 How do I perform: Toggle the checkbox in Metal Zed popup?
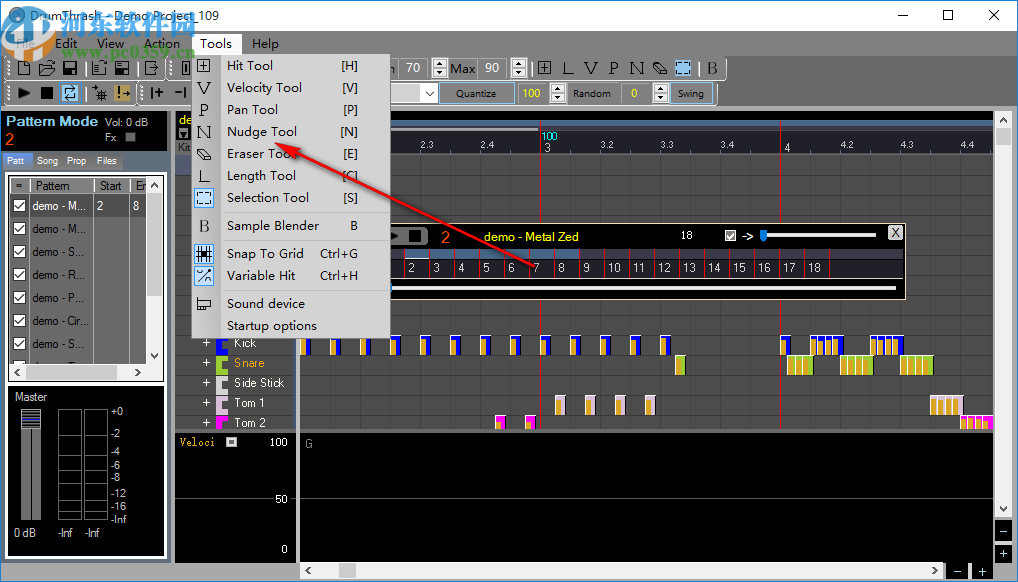pos(730,235)
